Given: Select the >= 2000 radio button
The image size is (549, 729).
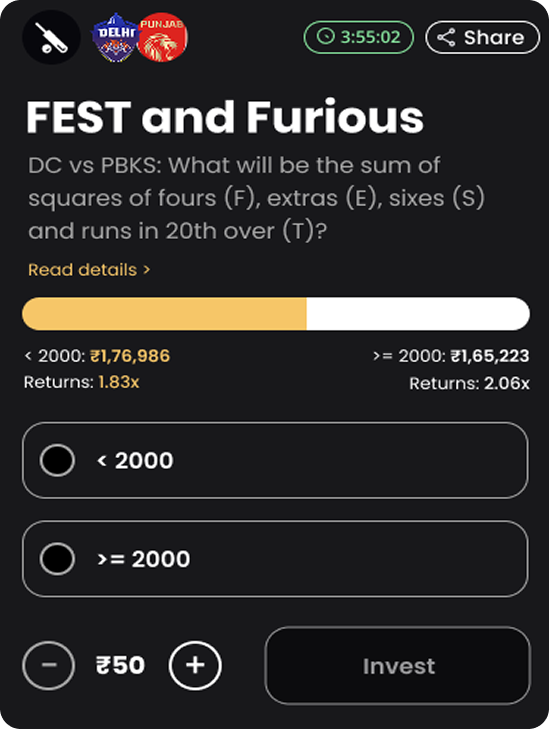Looking at the screenshot, I should point(57,558).
